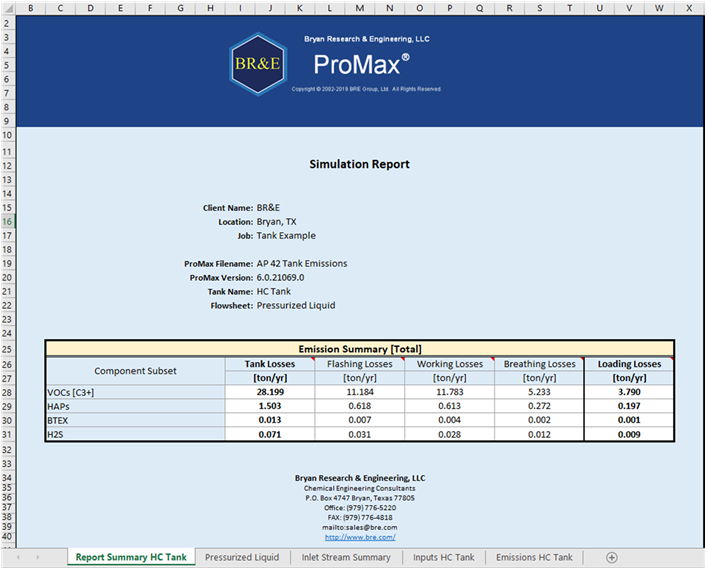Select H2S tank losses value 0.071
Screen dimensions: 707x570
pyautogui.click(x=270, y=435)
